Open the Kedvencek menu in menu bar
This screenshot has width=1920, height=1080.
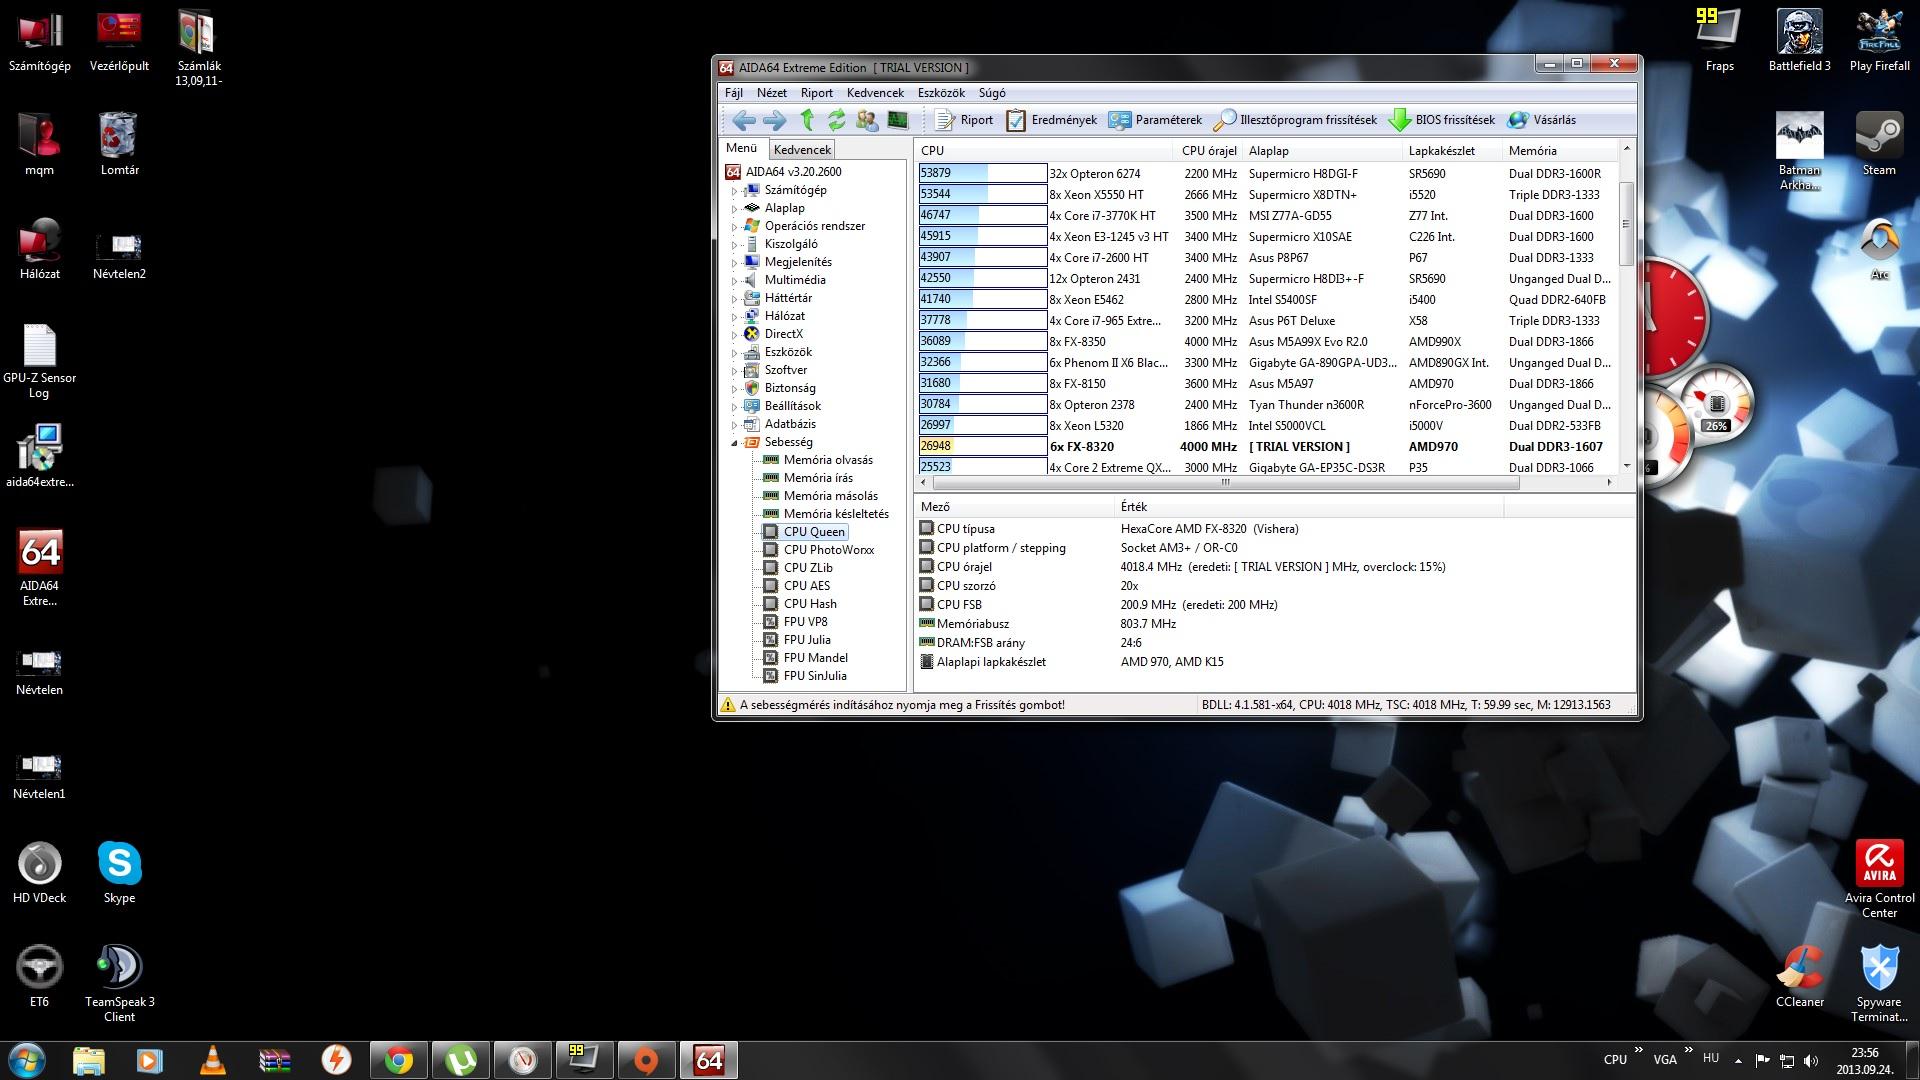coord(875,93)
